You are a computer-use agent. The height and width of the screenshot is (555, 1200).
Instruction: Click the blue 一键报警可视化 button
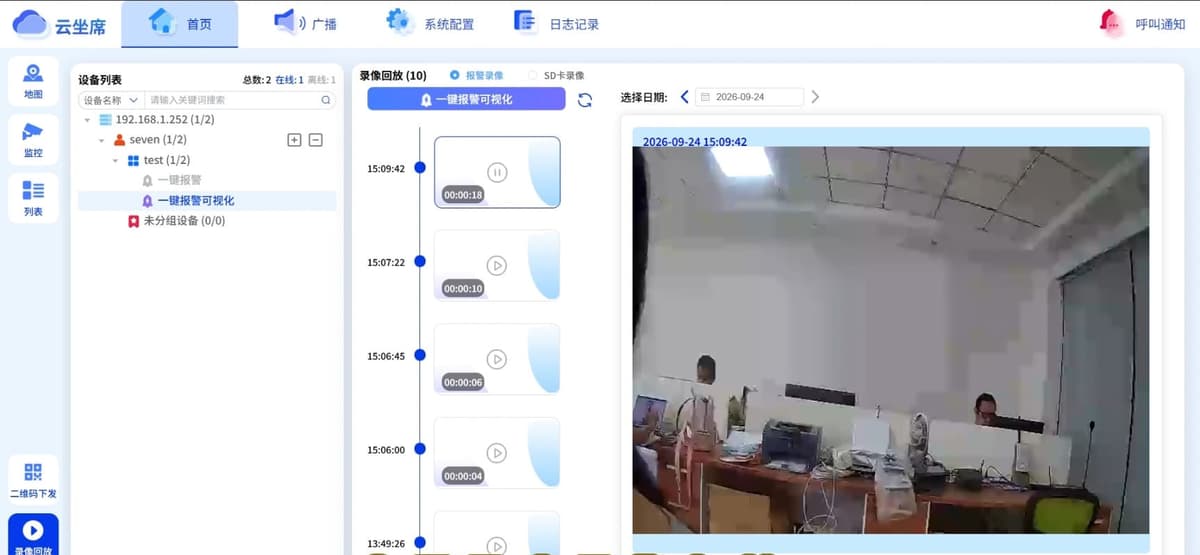(466, 99)
